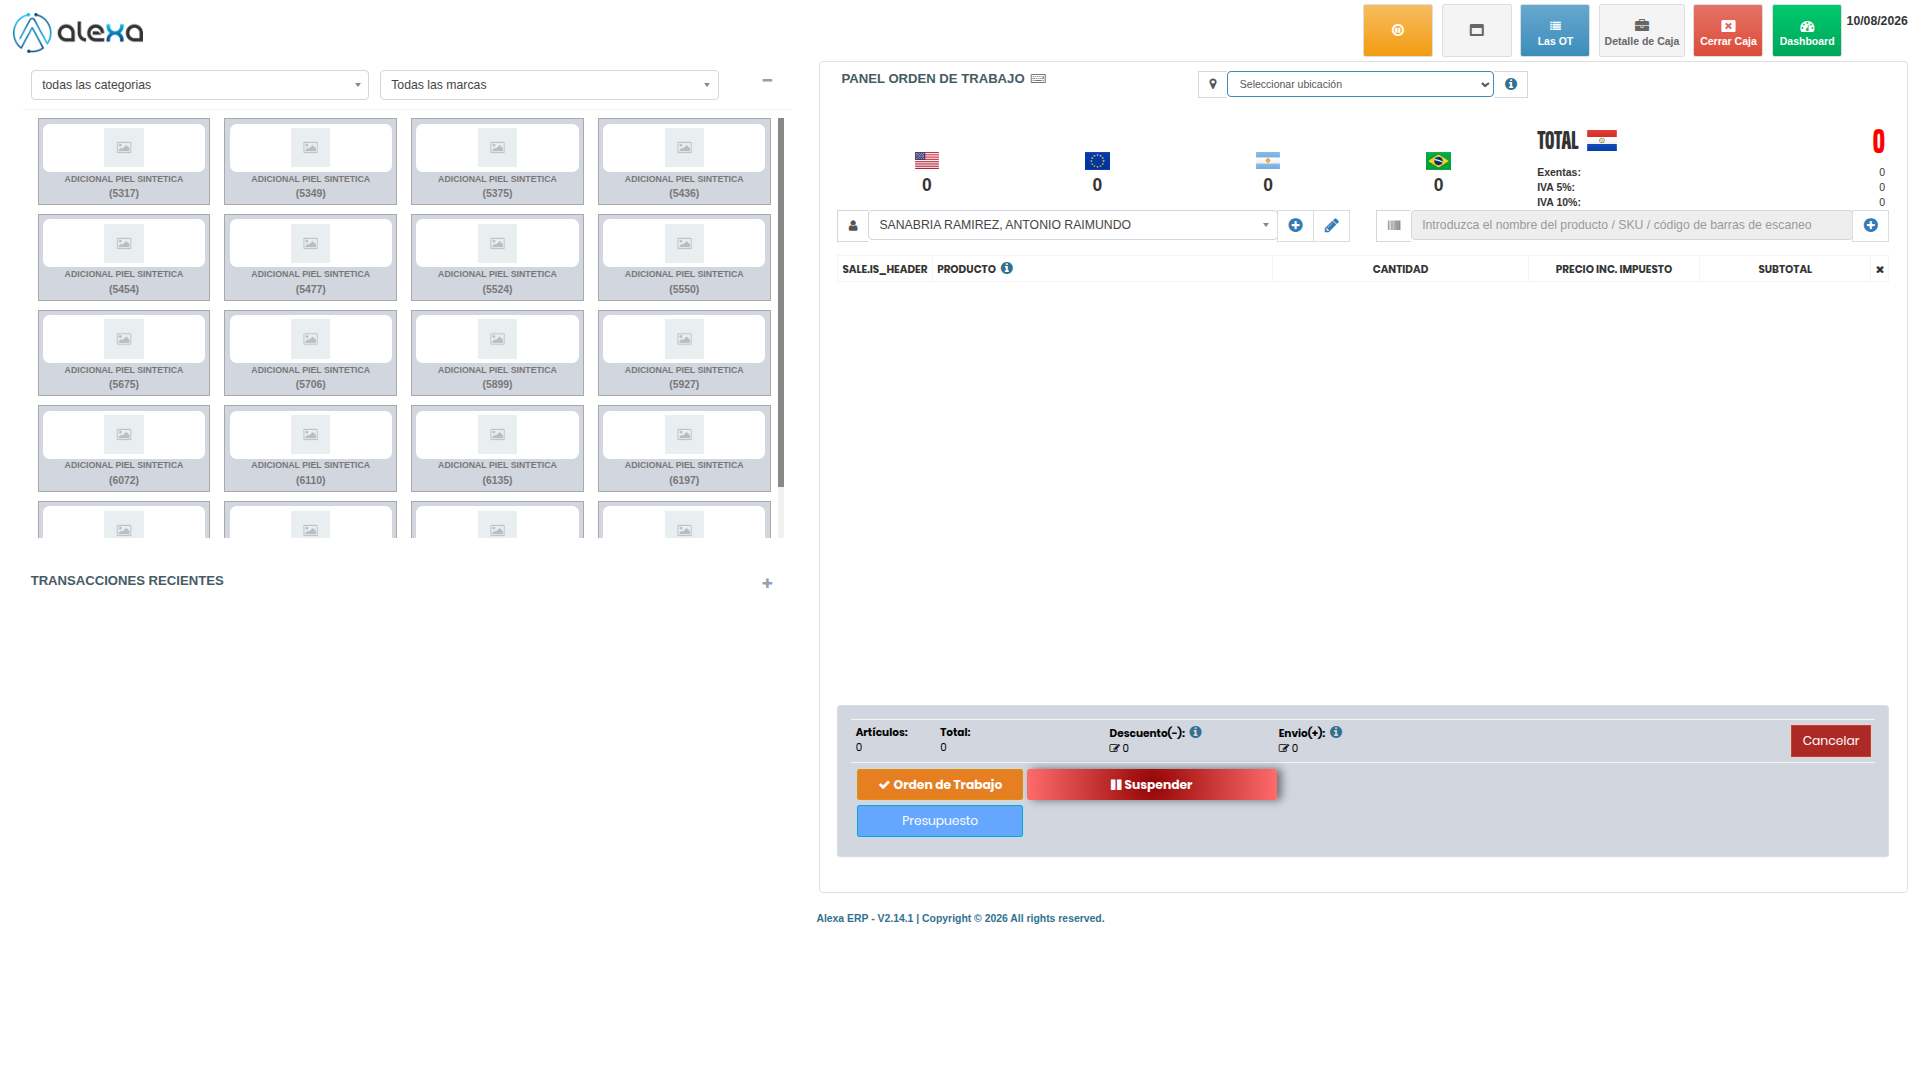The image size is (1920, 1080).
Task: Expand Transacciones Recientes with plus icon
Action: tap(767, 583)
